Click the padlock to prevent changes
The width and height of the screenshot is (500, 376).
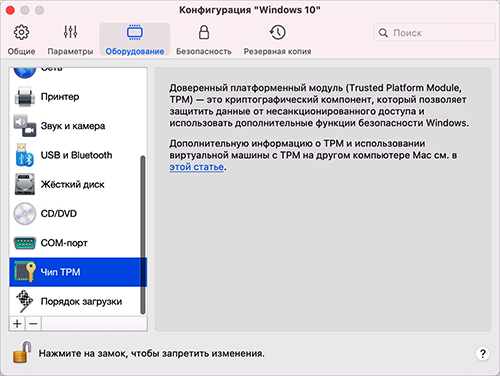(22, 352)
